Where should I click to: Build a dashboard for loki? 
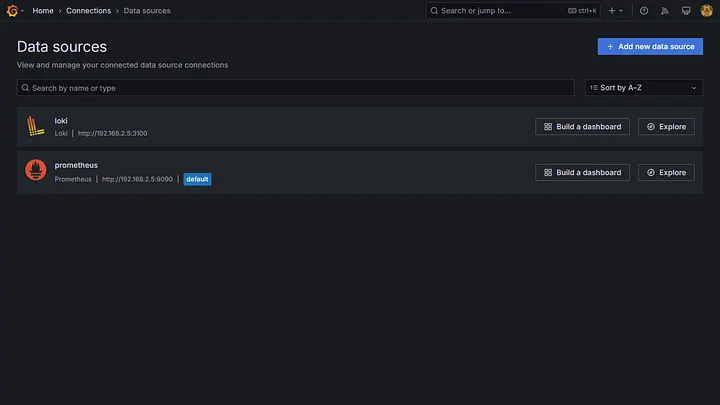[582, 127]
